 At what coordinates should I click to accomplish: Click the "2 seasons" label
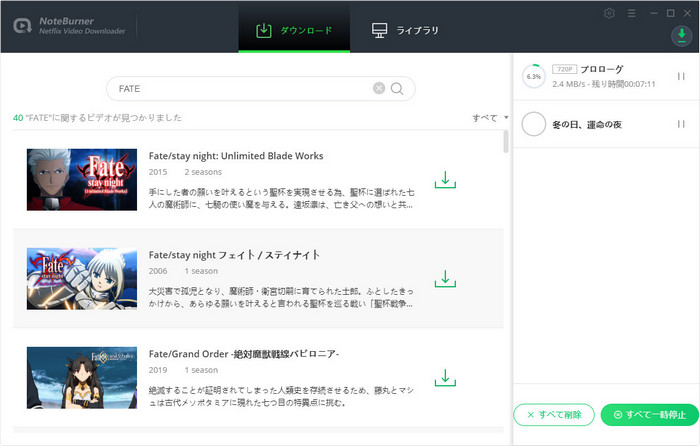point(203,172)
